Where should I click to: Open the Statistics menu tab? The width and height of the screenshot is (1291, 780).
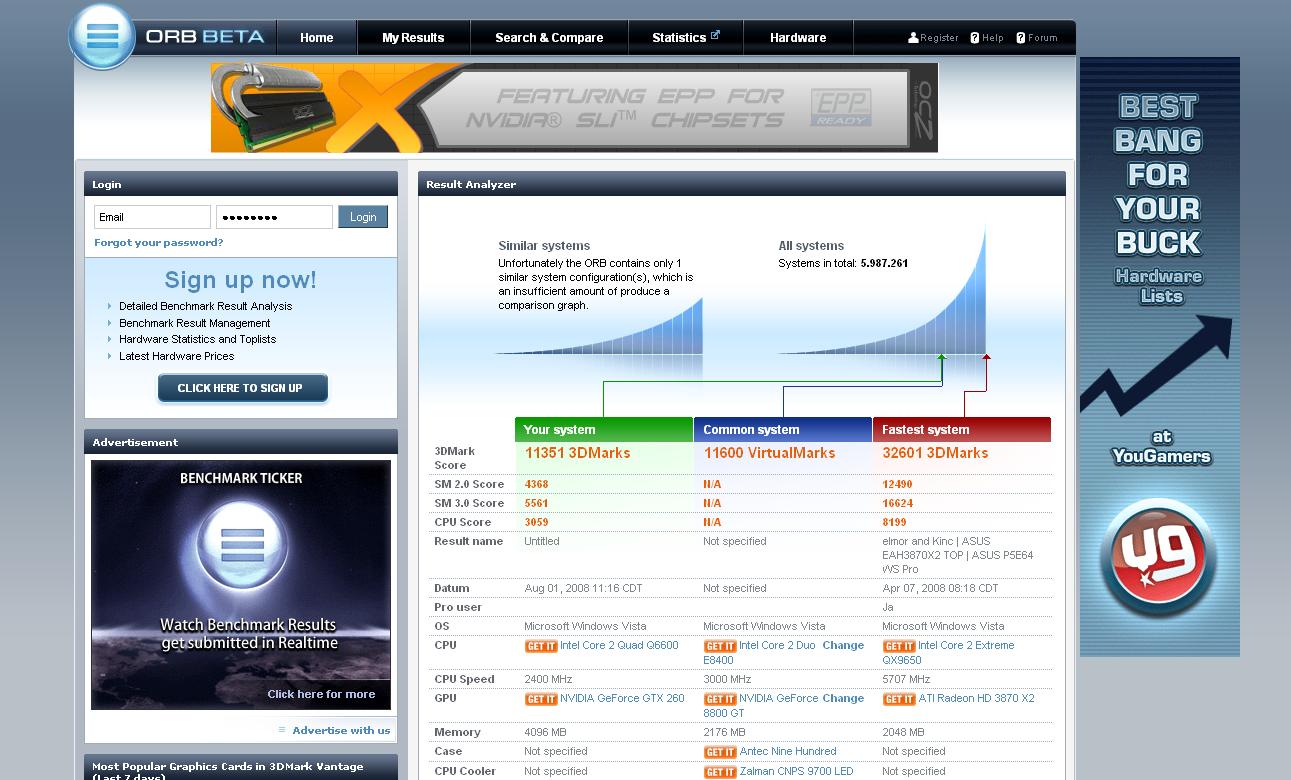(686, 38)
